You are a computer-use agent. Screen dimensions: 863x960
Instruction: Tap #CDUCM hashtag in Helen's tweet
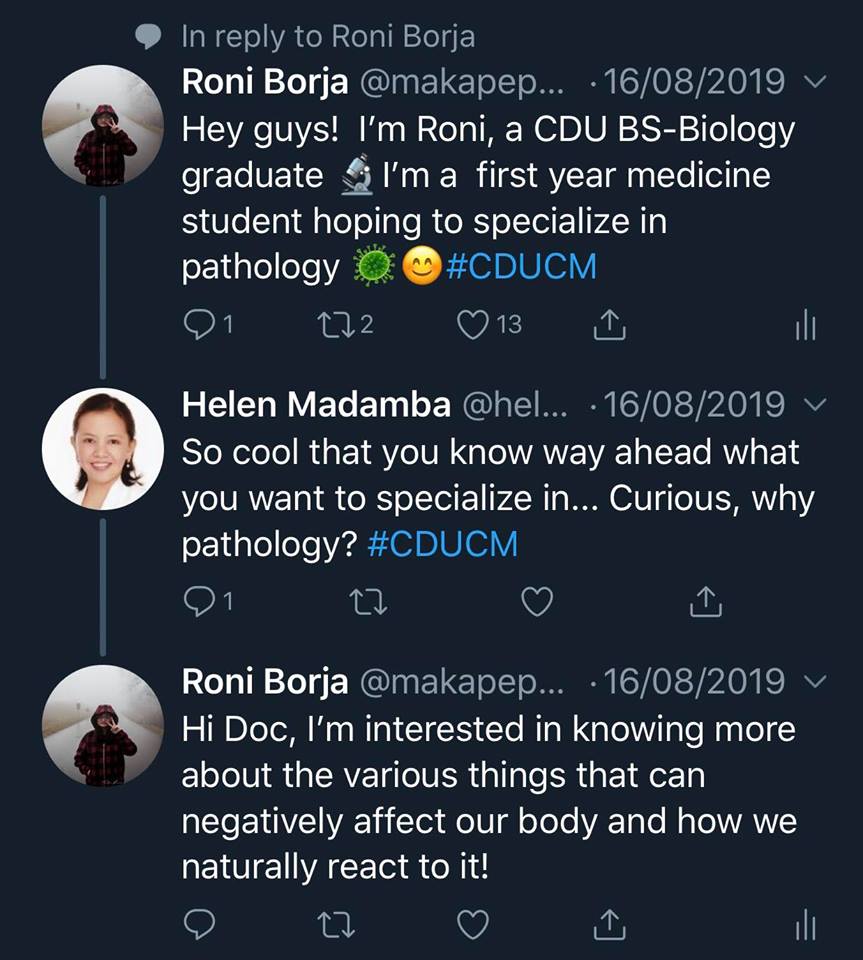pos(443,545)
